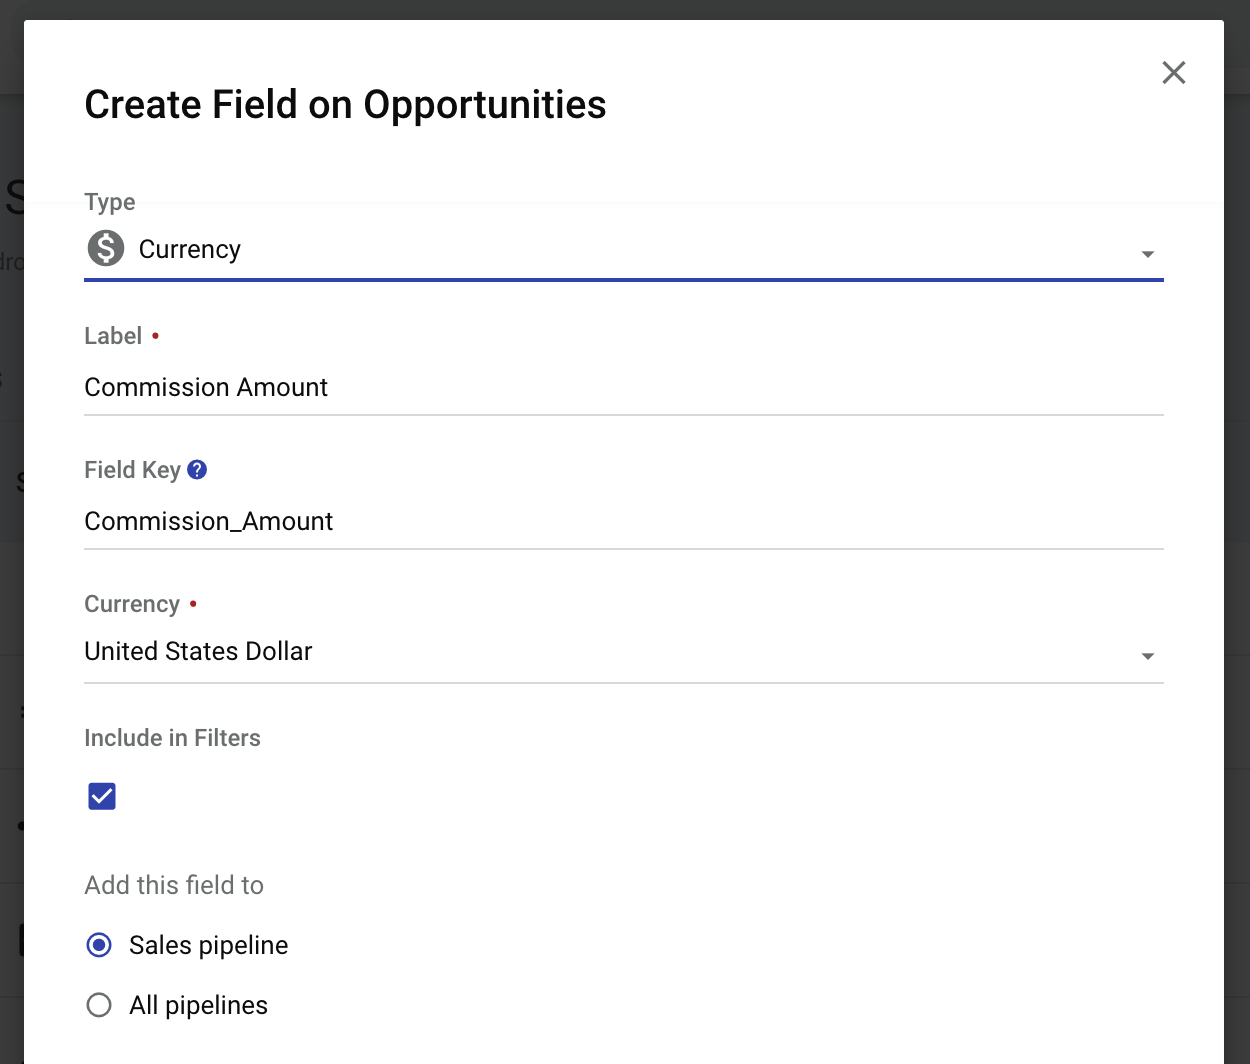Click the Include in Filters label

click(172, 738)
